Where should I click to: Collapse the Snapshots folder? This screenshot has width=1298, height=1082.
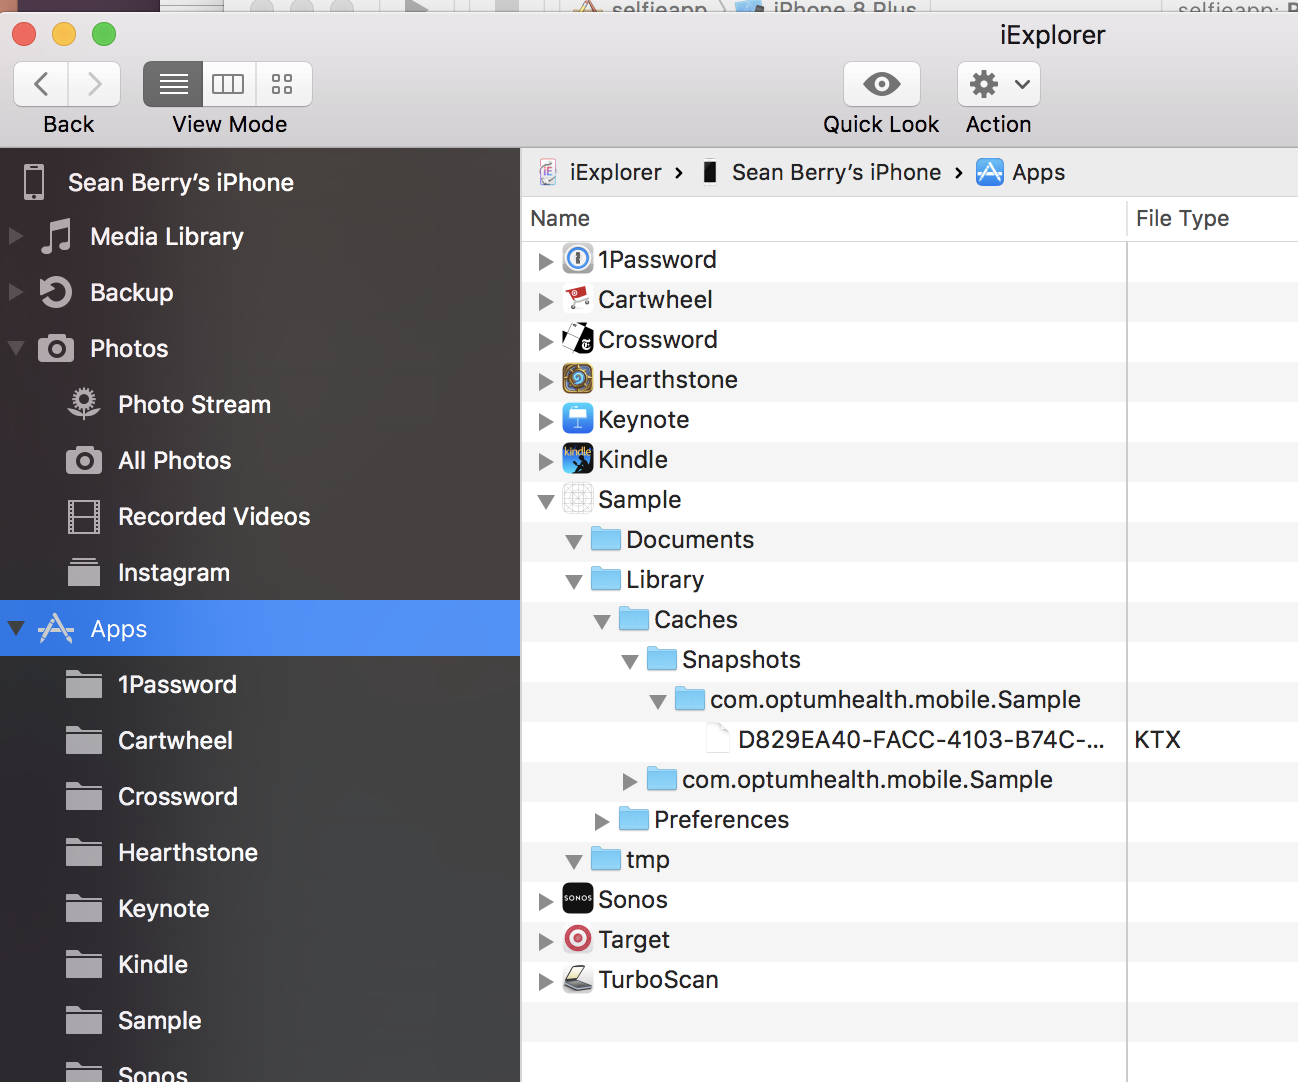pos(630,661)
